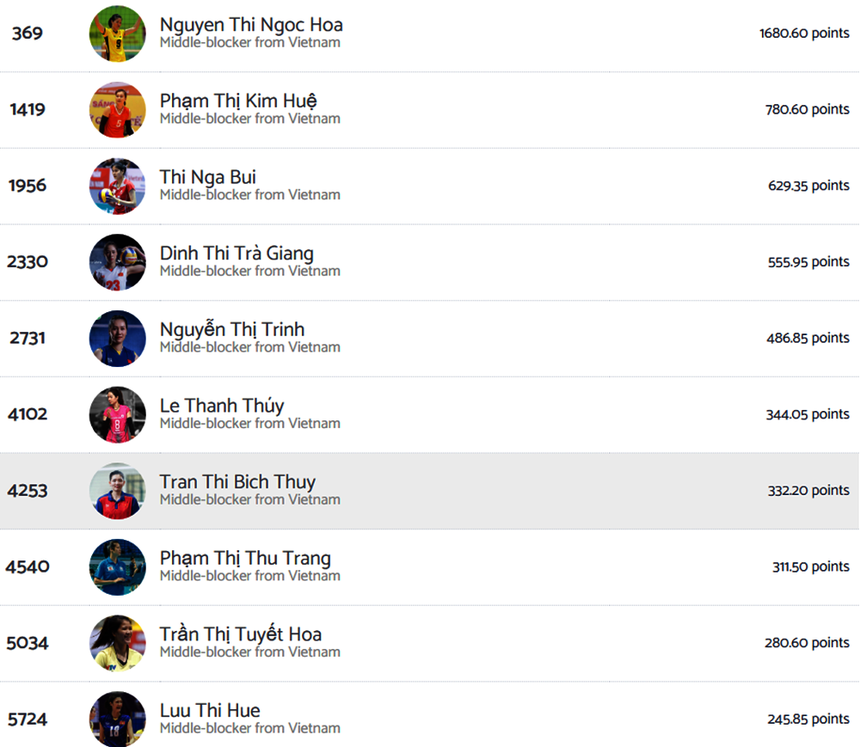Select Dinh Thi Trà Giang's player photo
The width and height of the screenshot is (860, 747).
click(x=117, y=262)
